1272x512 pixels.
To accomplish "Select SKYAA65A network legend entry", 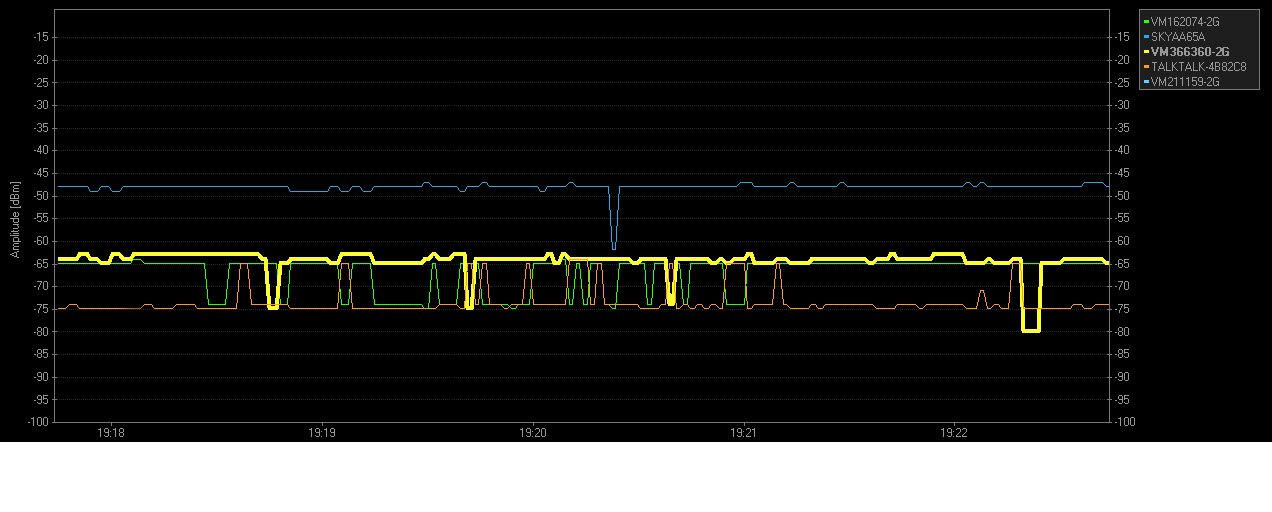I will 1178,36.
